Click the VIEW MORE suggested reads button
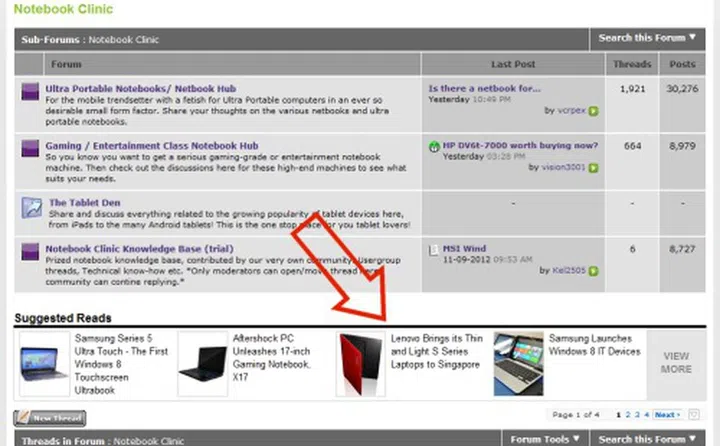This screenshot has width=720, height=446. (x=676, y=362)
